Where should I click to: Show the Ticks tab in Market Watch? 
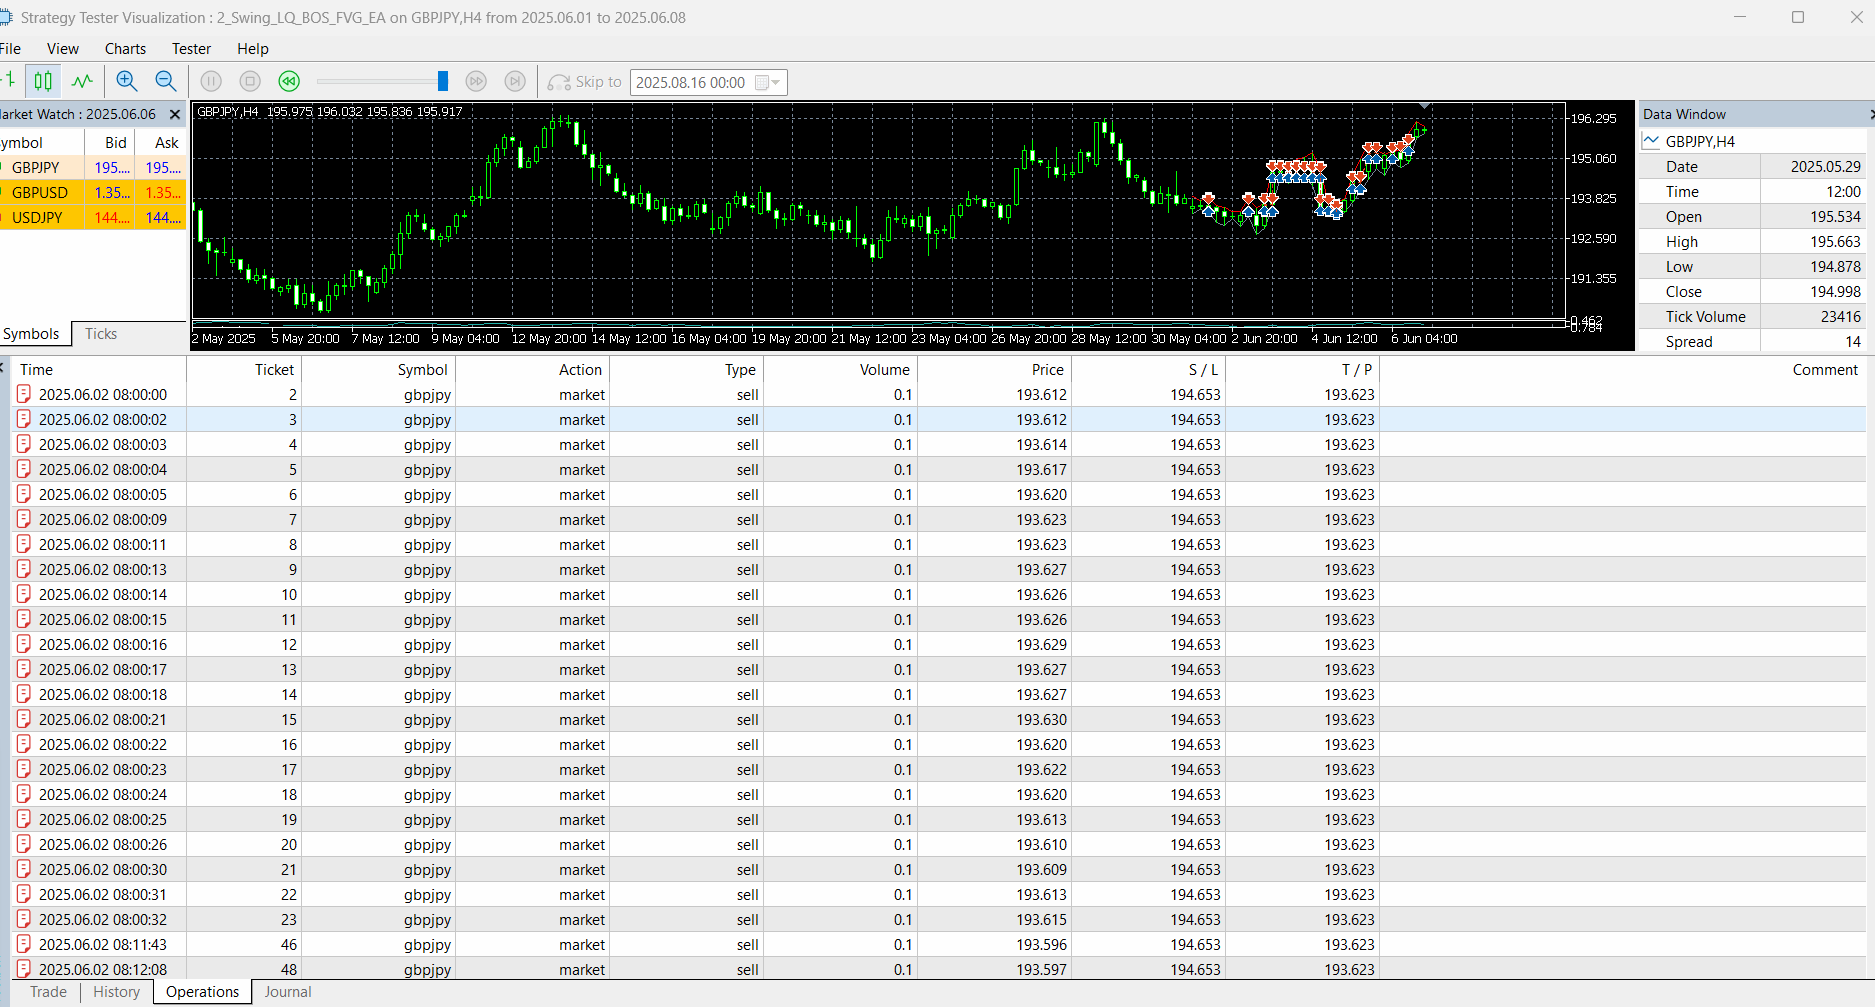point(100,334)
